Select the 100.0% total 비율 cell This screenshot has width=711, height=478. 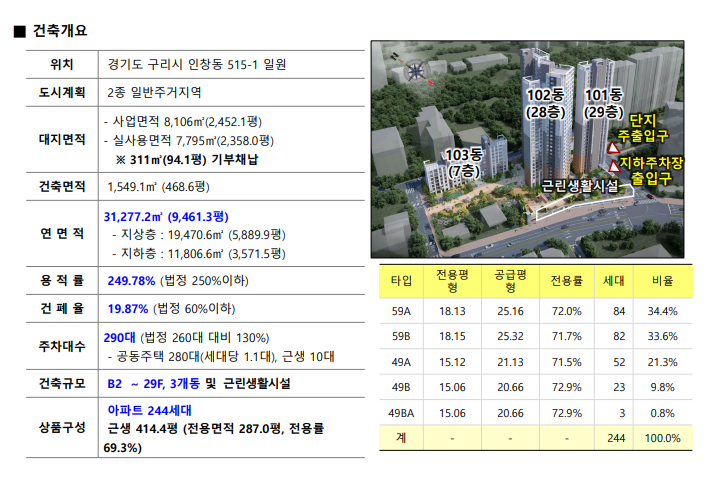click(x=662, y=438)
